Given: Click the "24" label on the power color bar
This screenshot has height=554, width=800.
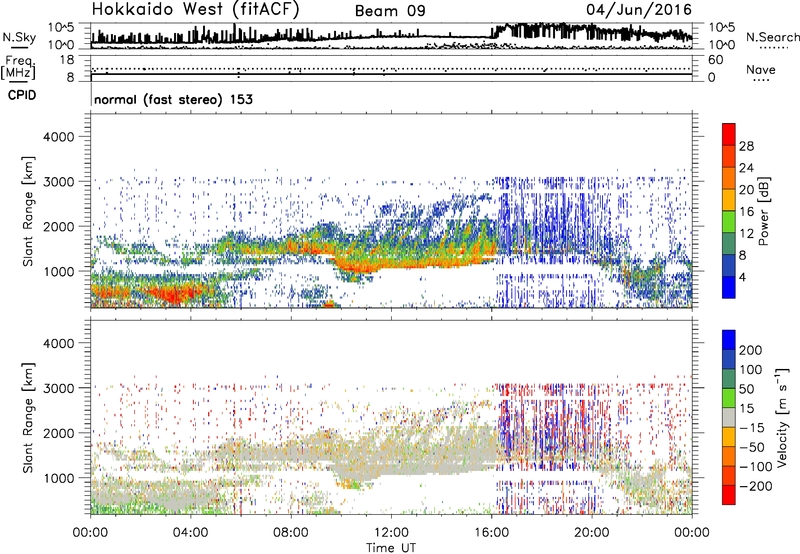Looking at the screenshot, I should [x=746, y=168].
